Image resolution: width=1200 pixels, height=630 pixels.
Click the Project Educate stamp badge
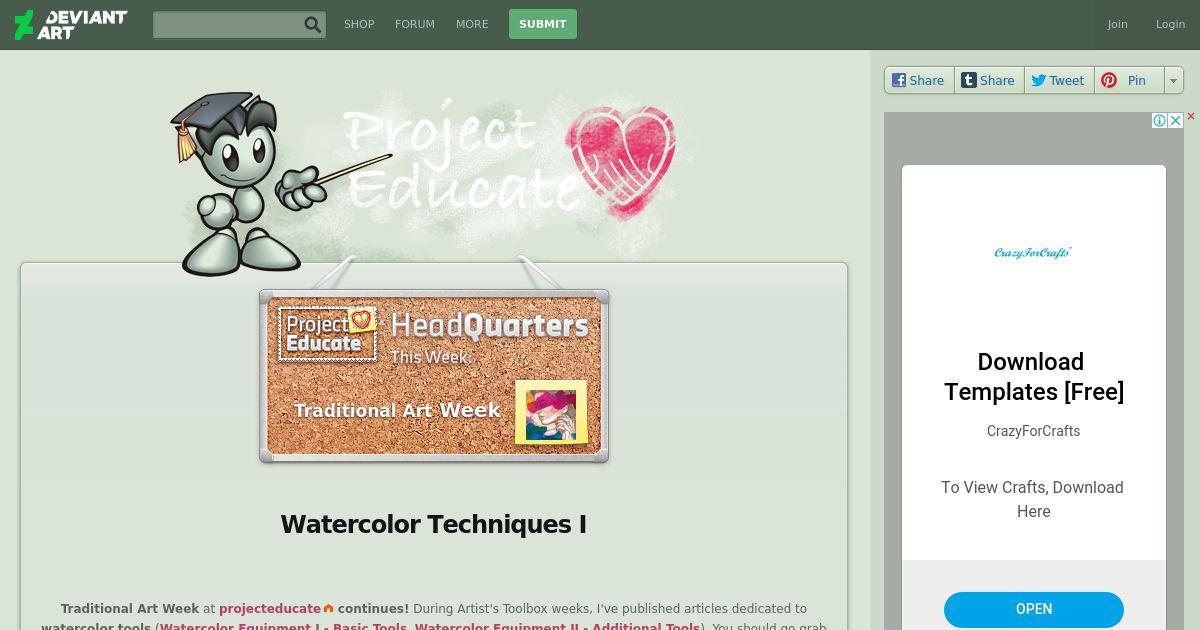[327, 333]
